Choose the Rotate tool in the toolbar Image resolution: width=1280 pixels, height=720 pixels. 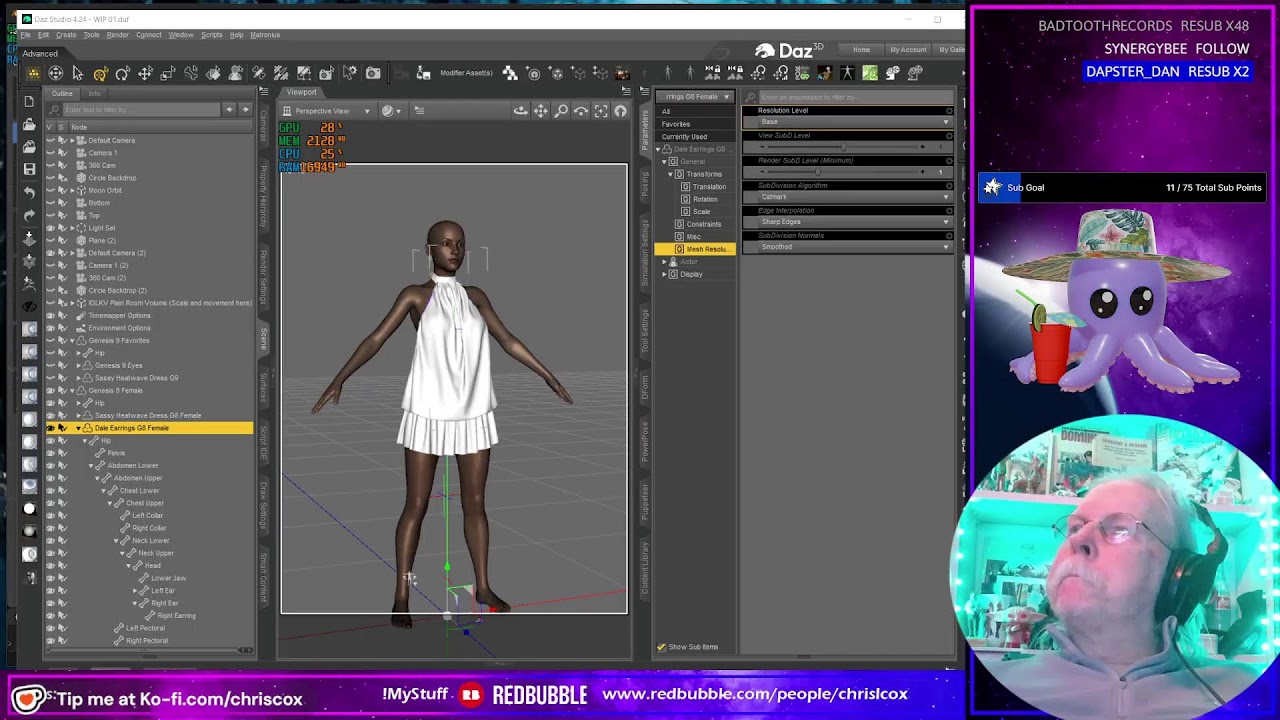tap(122, 73)
